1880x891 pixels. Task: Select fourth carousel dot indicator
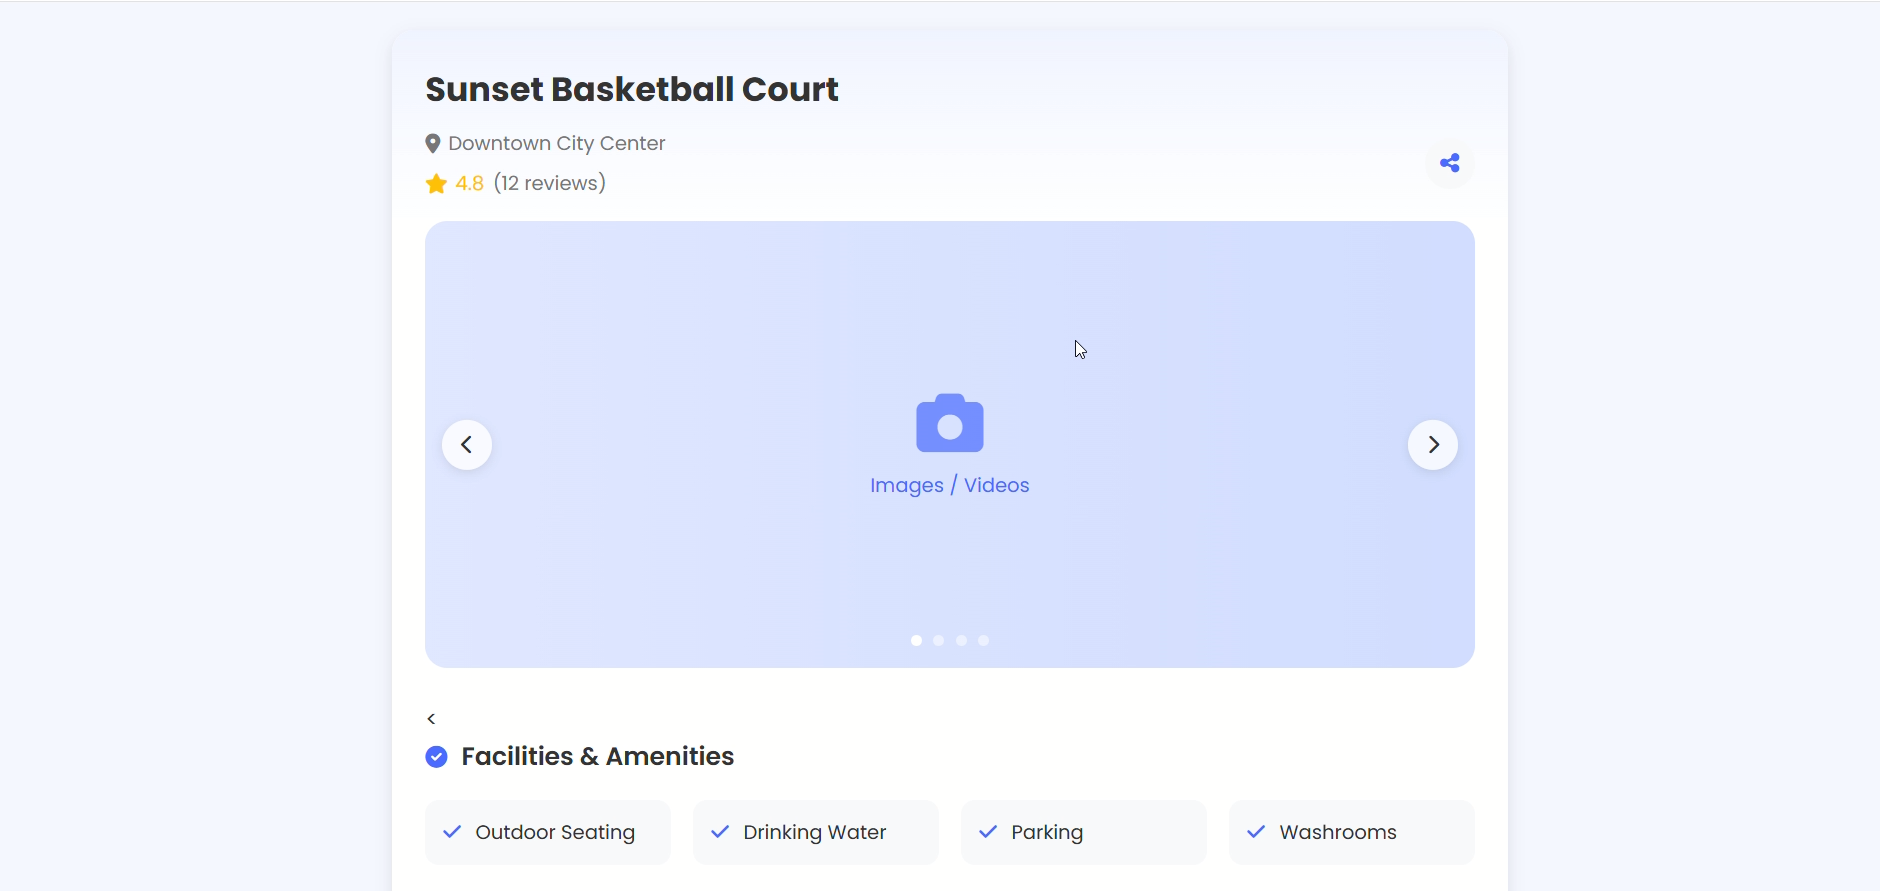click(x=983, y=641)
